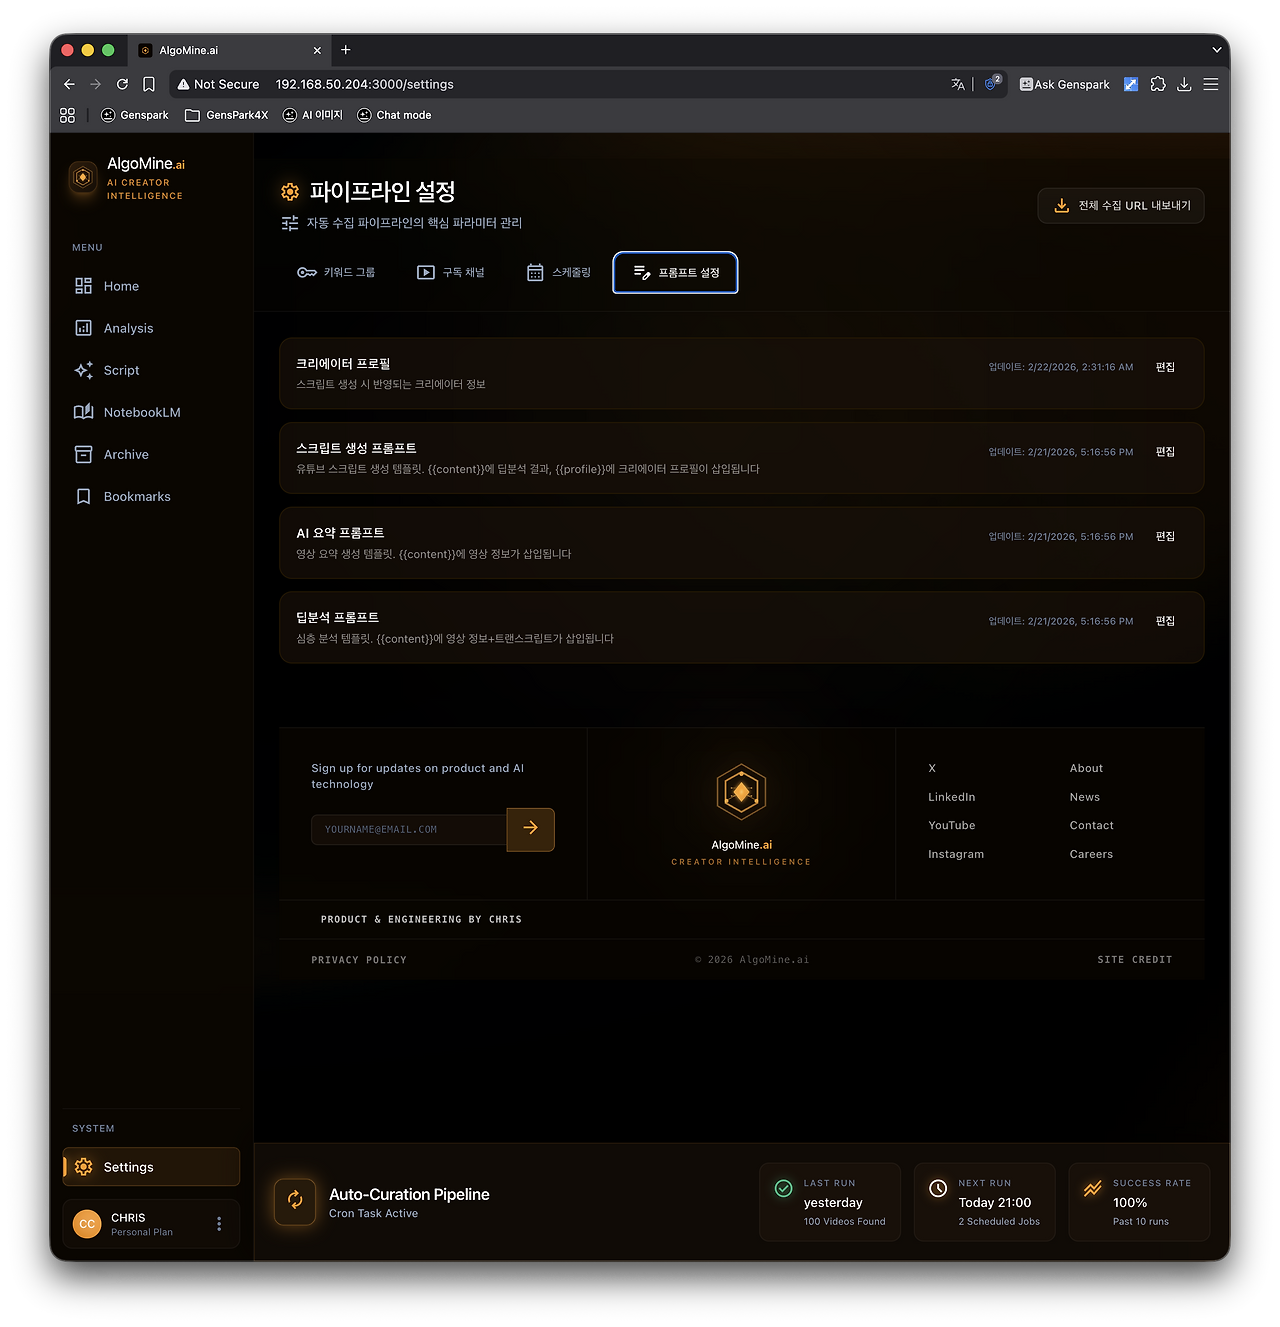The width and height of the screenshot is (1280, 1327).
Task: Open the PRIVACY POLICY link in footer
Action: 358,959
